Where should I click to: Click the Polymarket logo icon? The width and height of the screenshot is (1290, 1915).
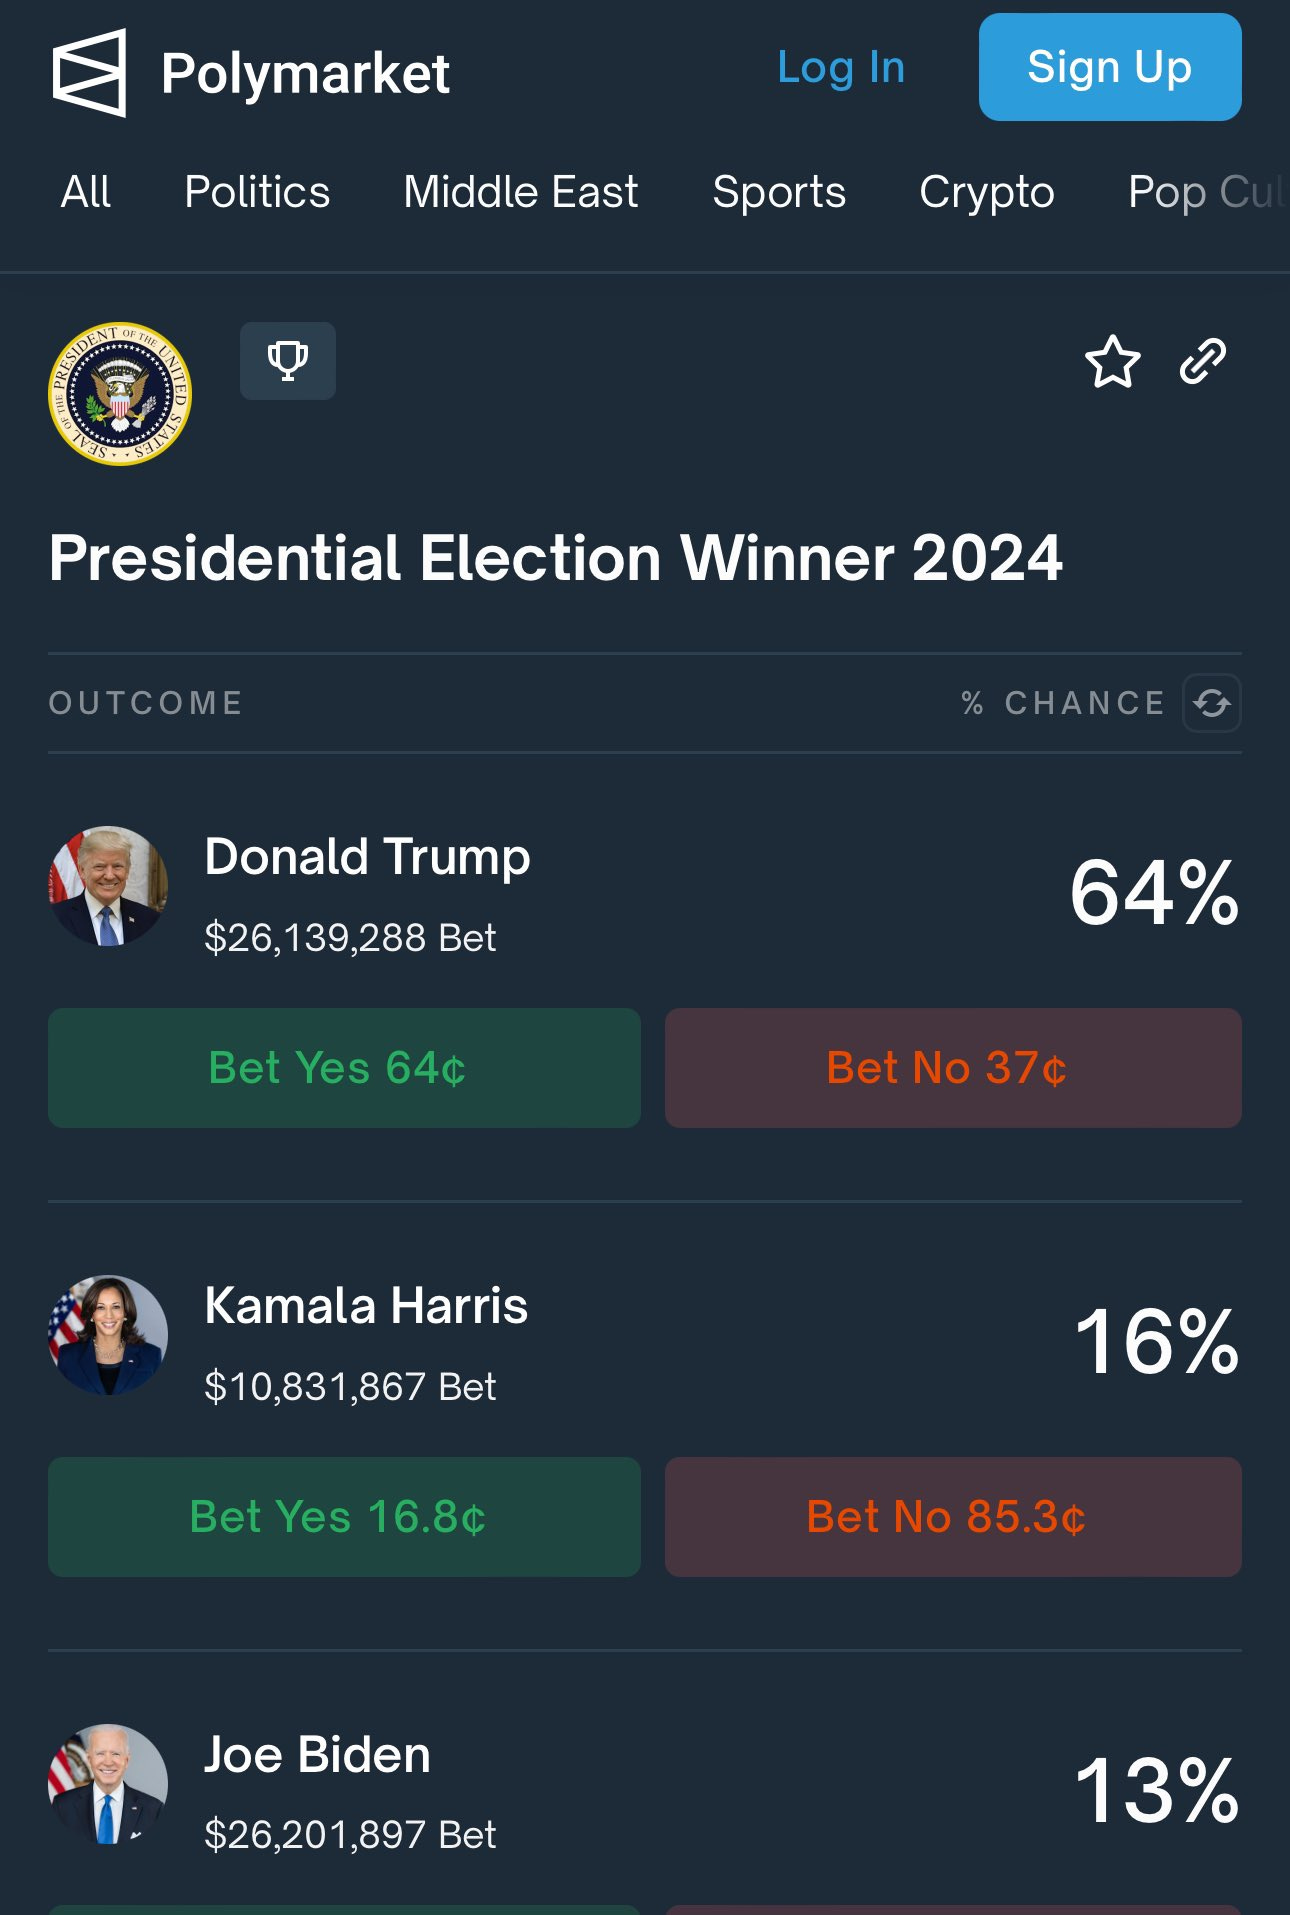pyautogui.click(x=90, y=73)
